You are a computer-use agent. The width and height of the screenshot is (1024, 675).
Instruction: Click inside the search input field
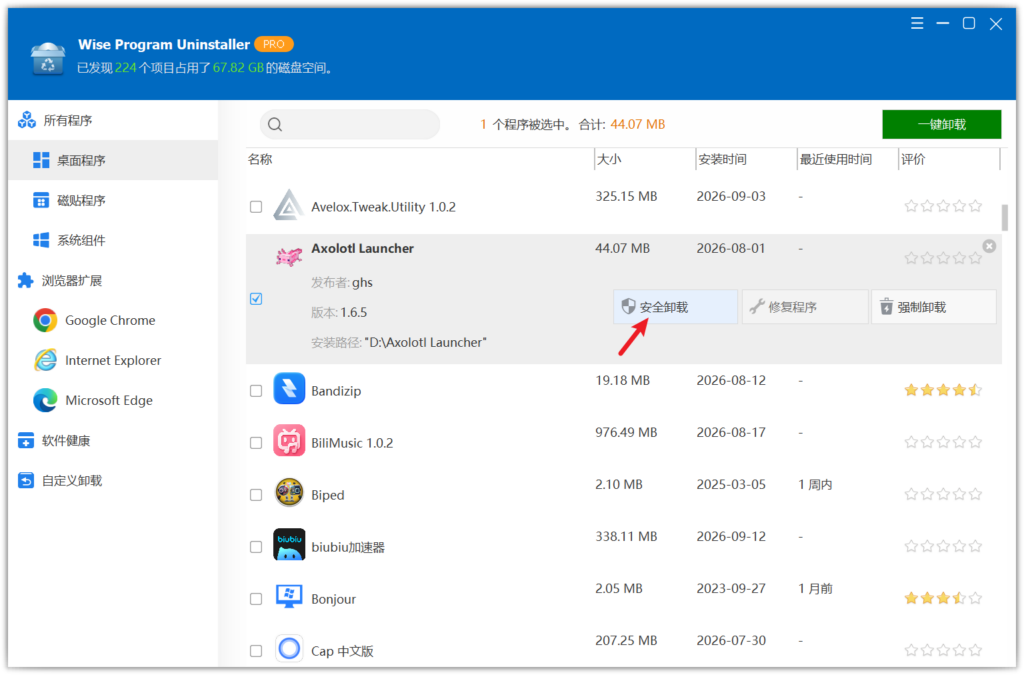point(350,124)
